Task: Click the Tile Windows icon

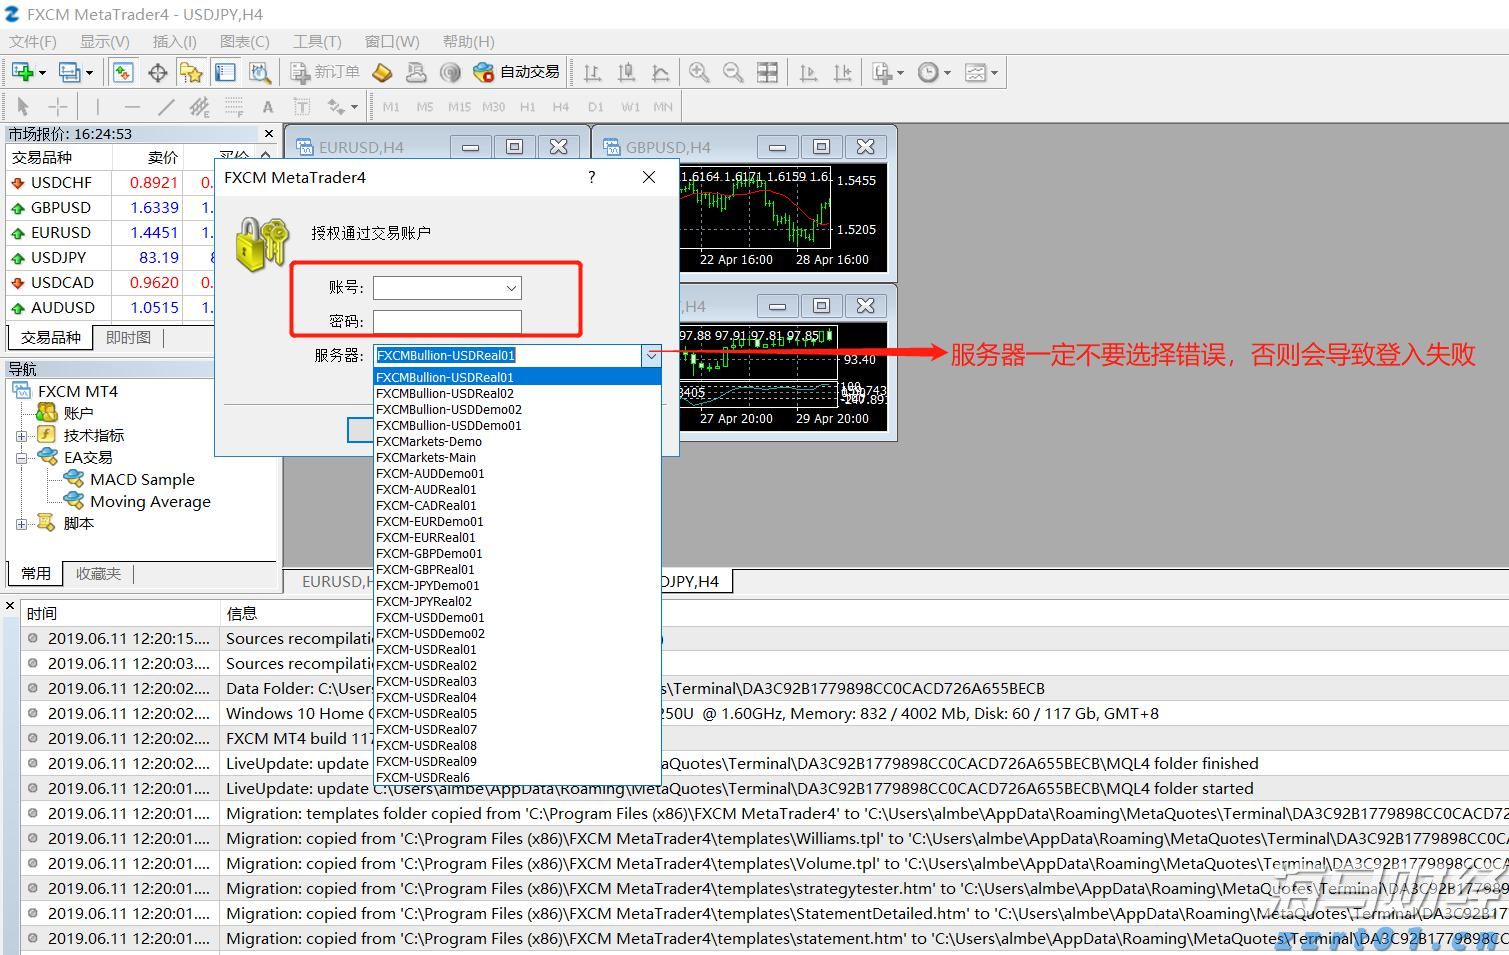Action: tap(766, 71)
